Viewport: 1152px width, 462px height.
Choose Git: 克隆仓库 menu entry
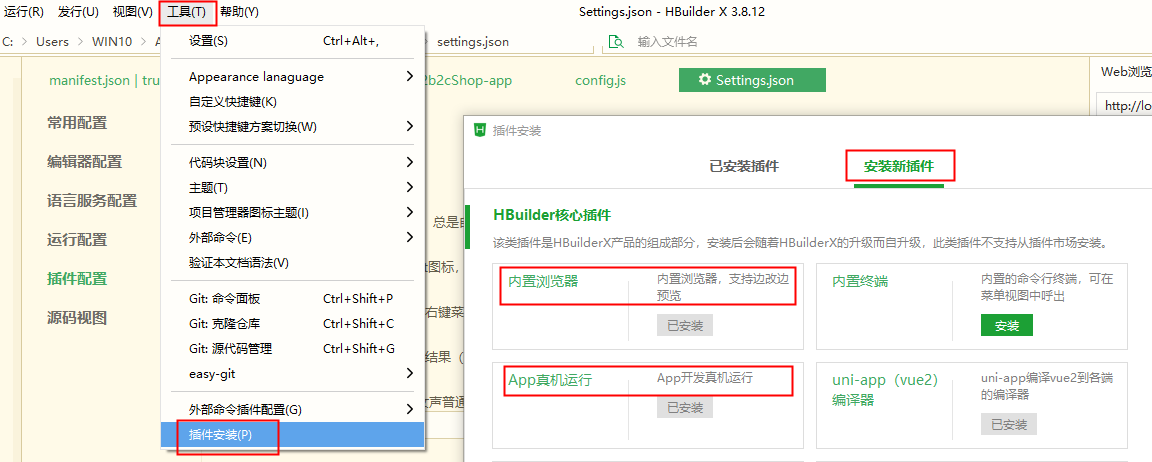click(292, 323)
